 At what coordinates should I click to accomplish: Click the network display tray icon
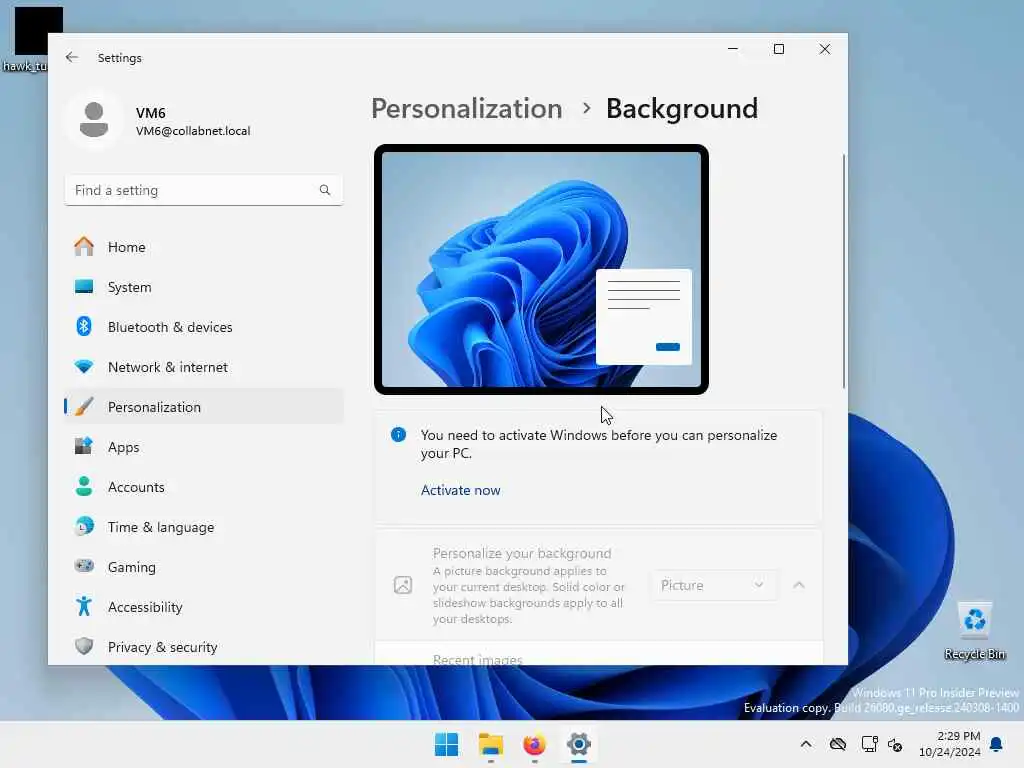[x=869, y=744]
